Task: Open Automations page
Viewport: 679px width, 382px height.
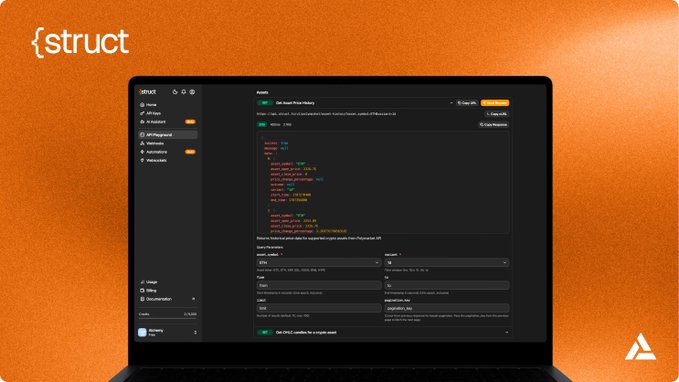Action: [x=156, y=152]
